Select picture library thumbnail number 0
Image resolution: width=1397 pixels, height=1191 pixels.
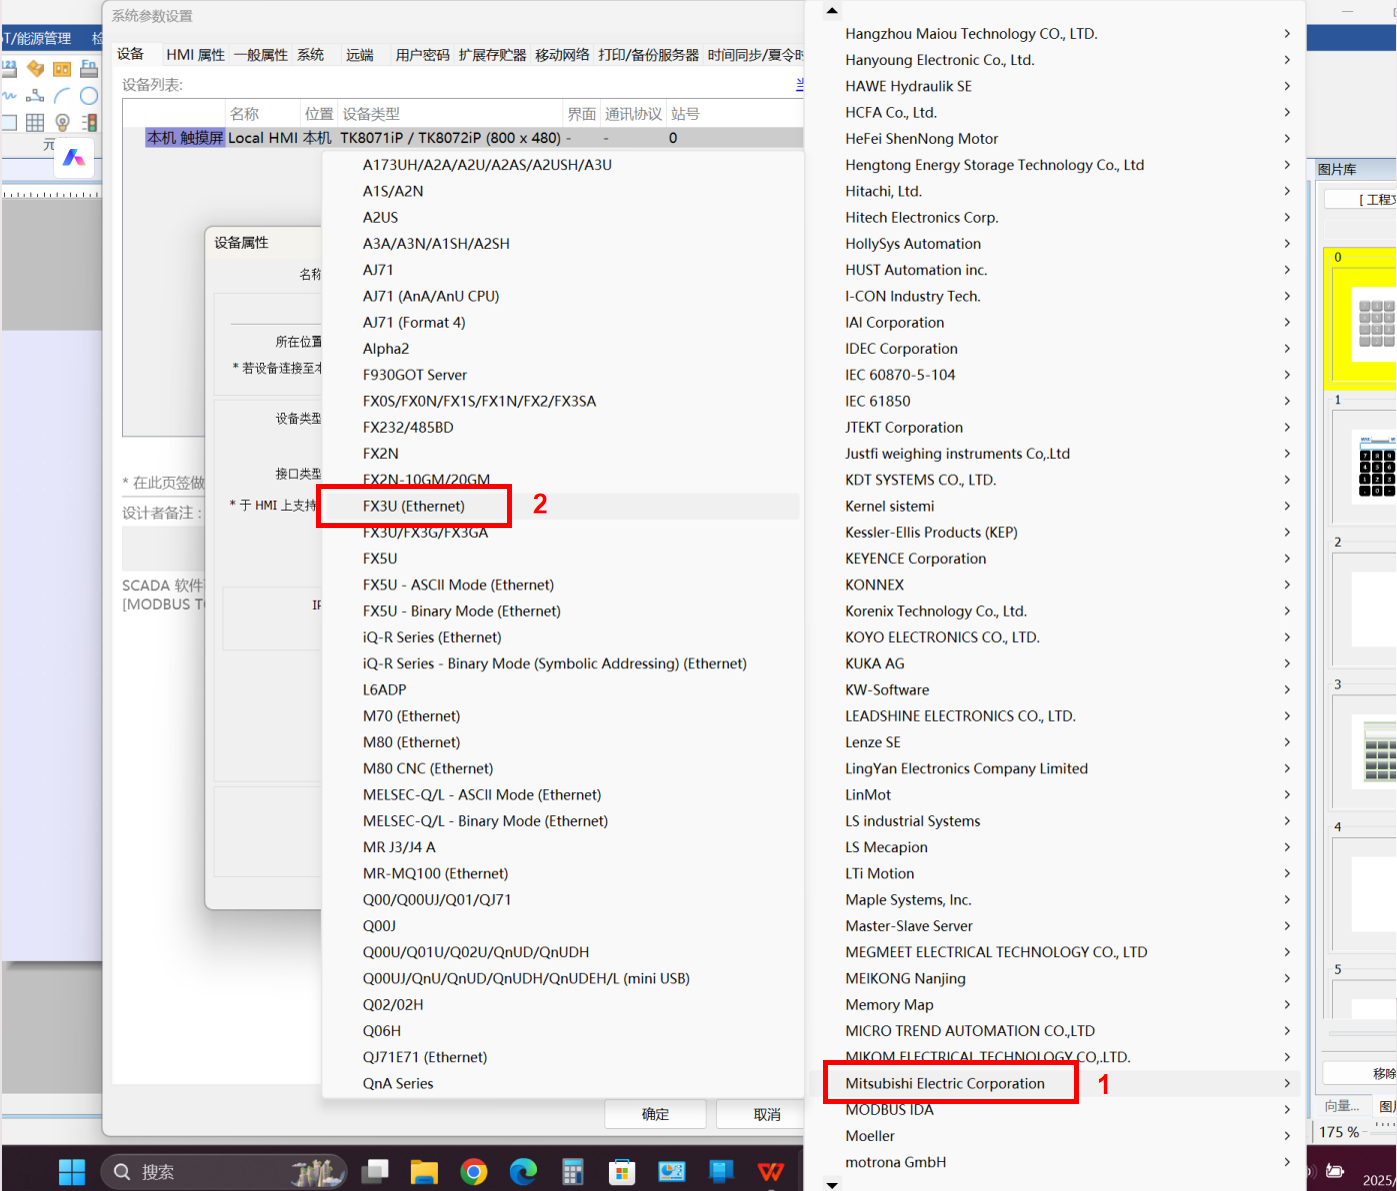click(1360, 318)
